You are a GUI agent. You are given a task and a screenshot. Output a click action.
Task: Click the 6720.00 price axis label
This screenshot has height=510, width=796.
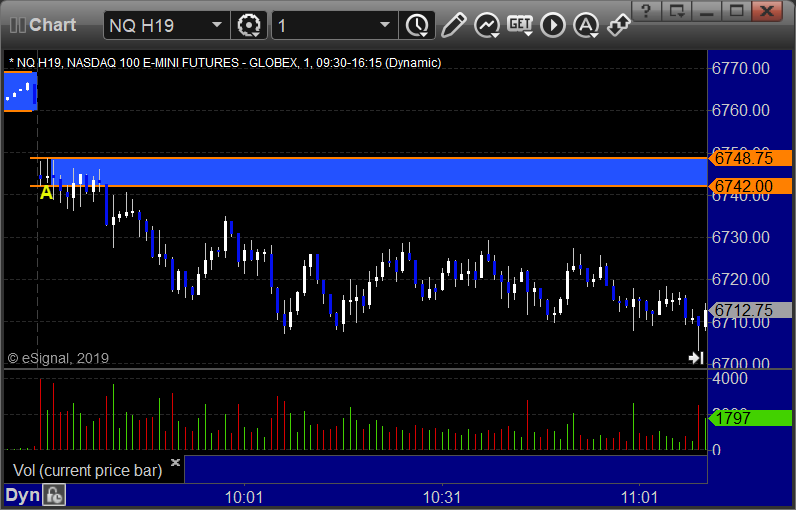pyautogui.click(x=741, y=279)
